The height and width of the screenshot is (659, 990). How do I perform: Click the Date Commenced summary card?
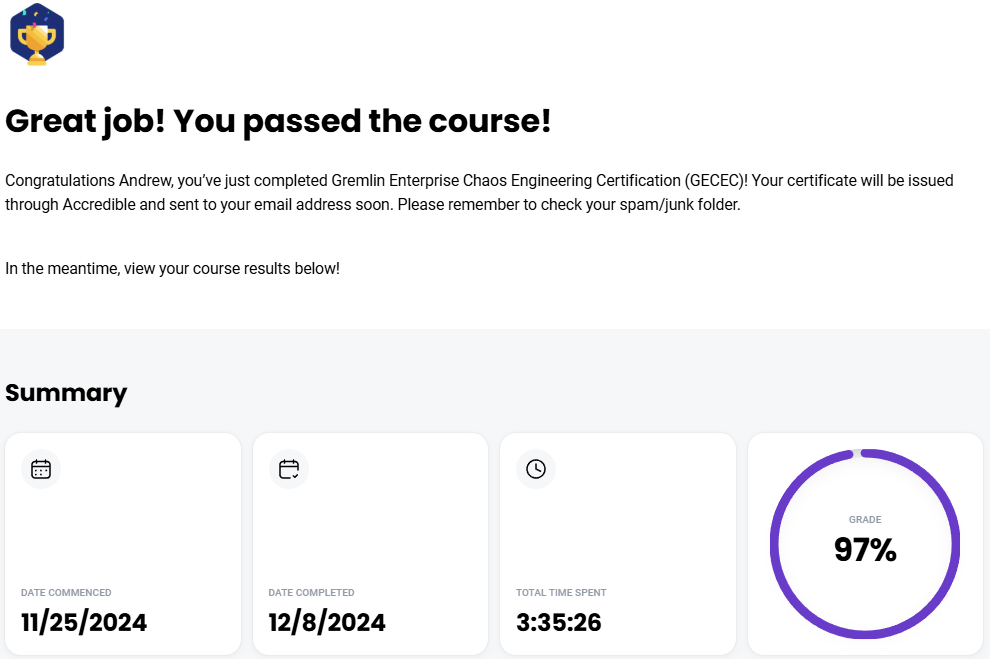pos(123,544)
